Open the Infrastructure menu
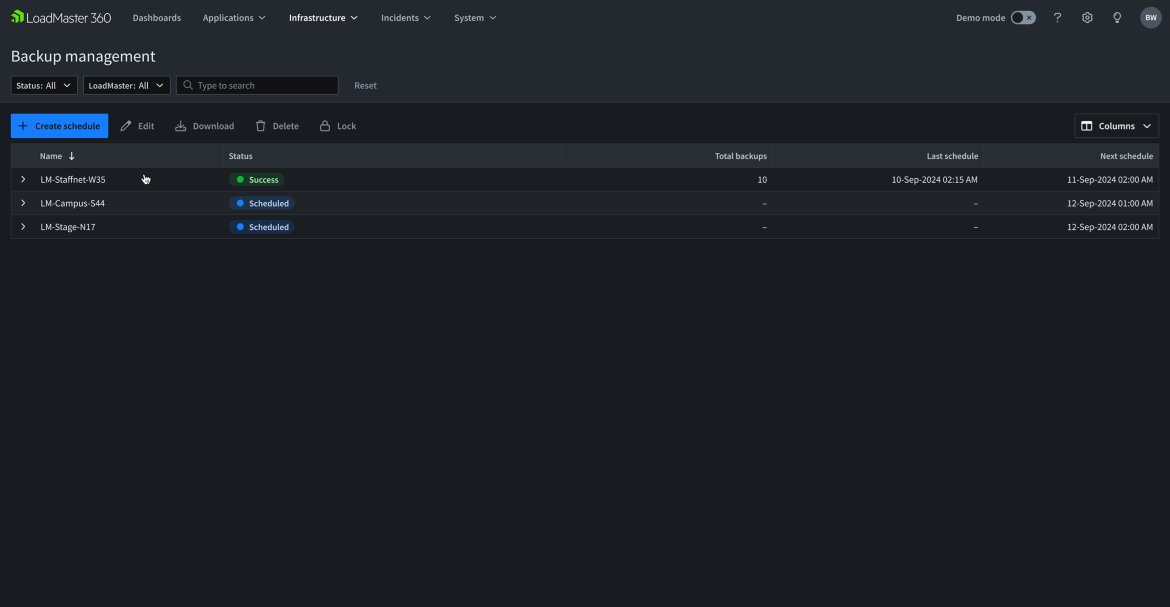The image size is (1170, 607). [323, 18]
